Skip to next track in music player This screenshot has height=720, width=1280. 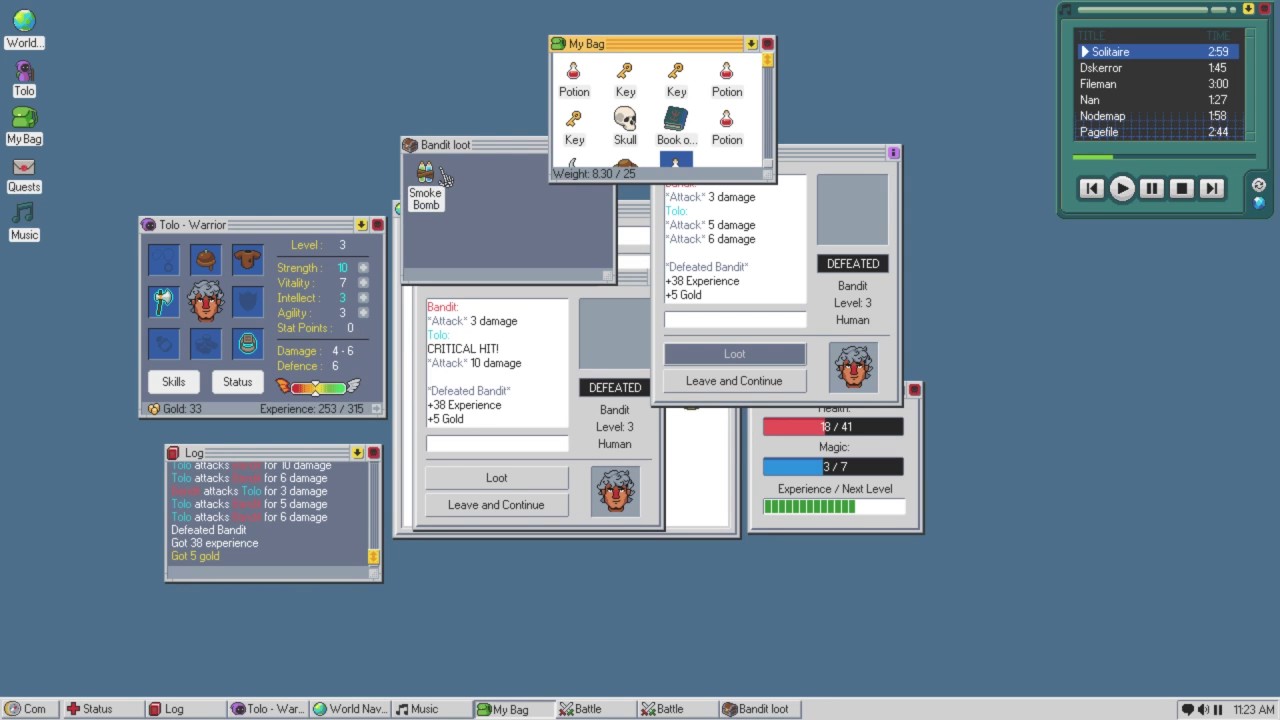1212,188
